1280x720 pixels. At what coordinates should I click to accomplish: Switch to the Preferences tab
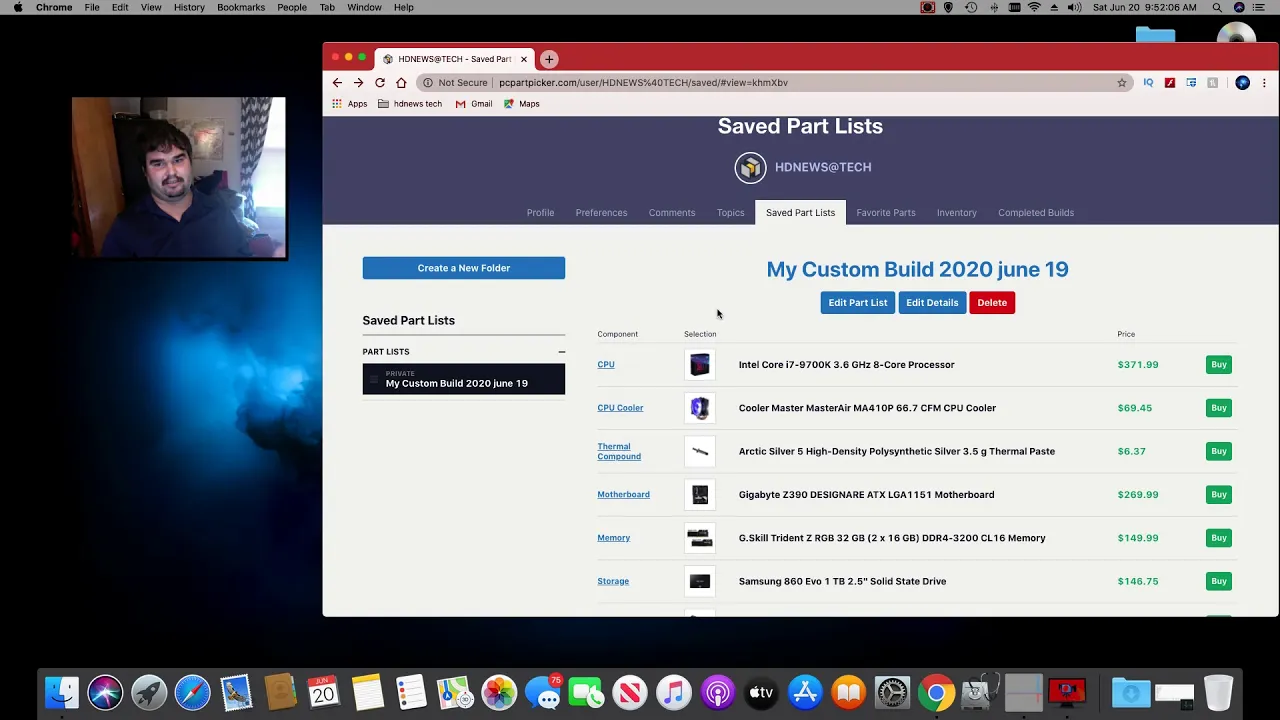click(601, 213)
